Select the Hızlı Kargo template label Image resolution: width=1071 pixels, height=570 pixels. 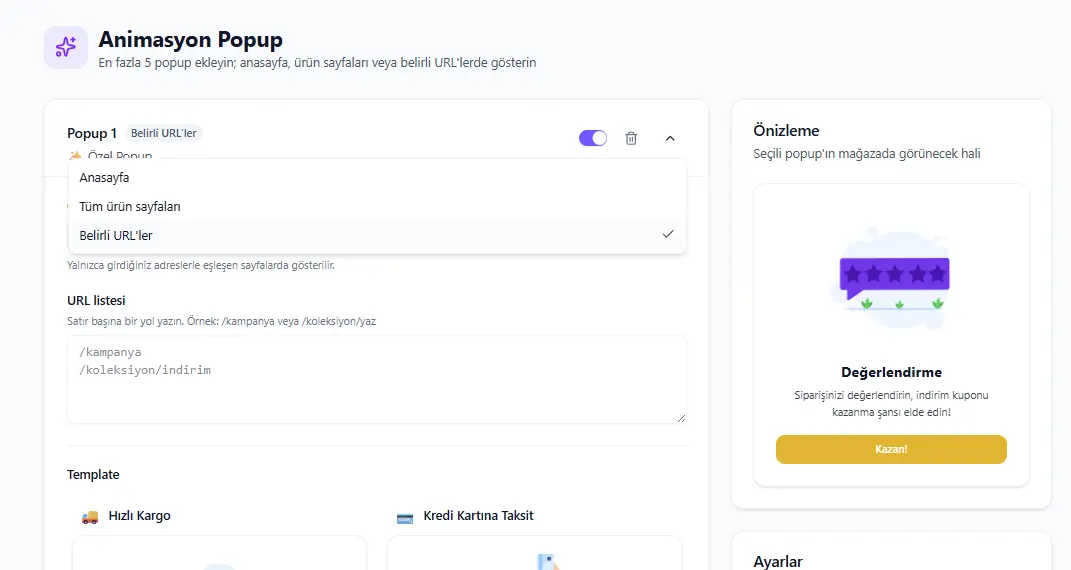139,515
